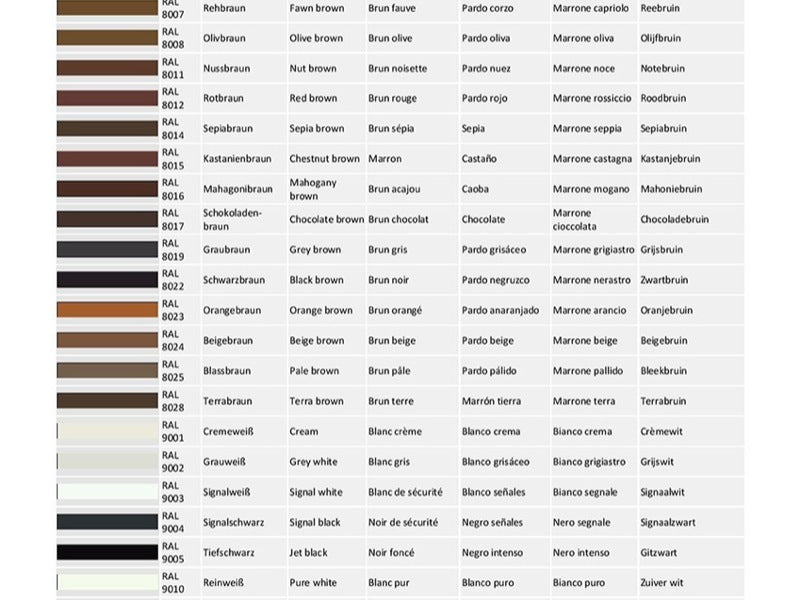Screen dimensions: 800x600
Task: Click the RAL 8008 olive brown swatch
Action: [x=107, y=38]
